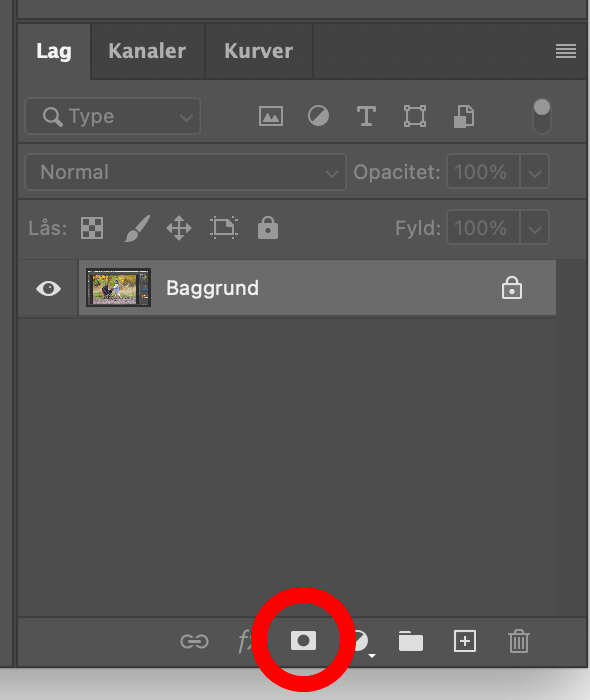590x700 pixels.
Task: Filter for adjustment layers half-circle icon
Action: pos(318,116)
